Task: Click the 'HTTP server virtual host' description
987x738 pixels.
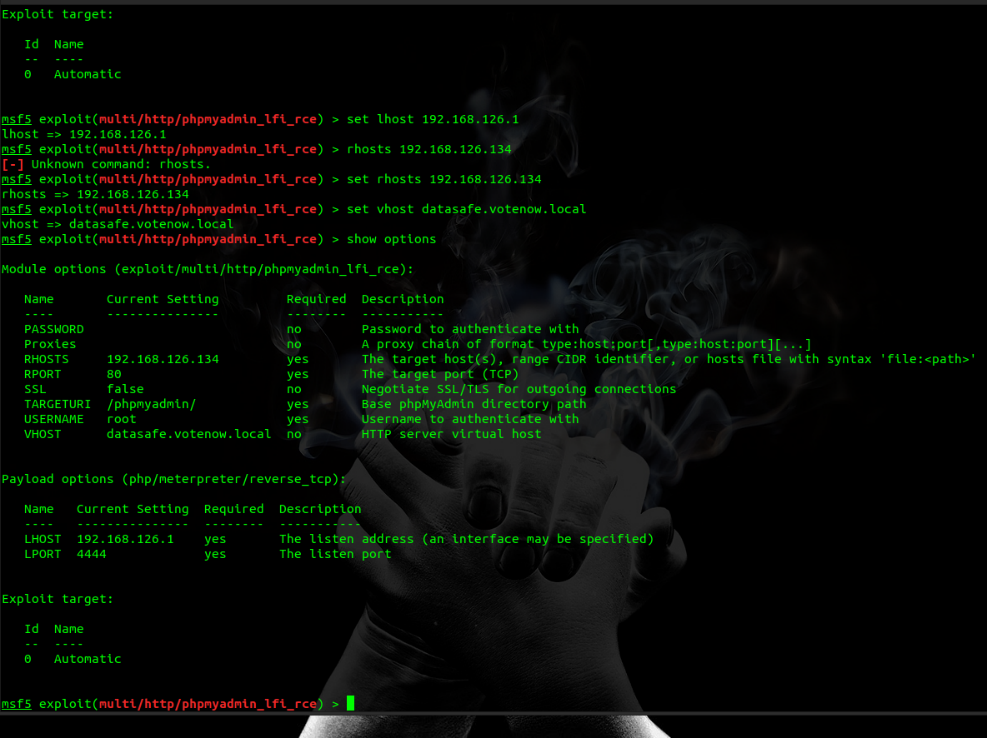Action: tap(451, 434)
